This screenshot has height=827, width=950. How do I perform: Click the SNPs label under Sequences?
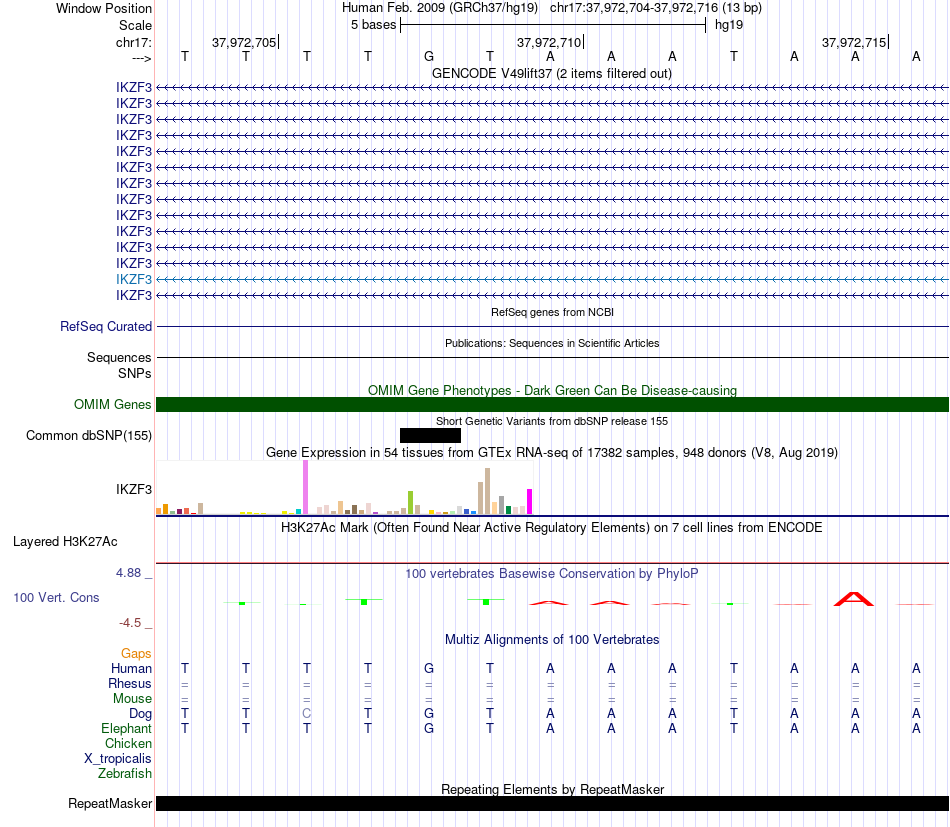135,373
